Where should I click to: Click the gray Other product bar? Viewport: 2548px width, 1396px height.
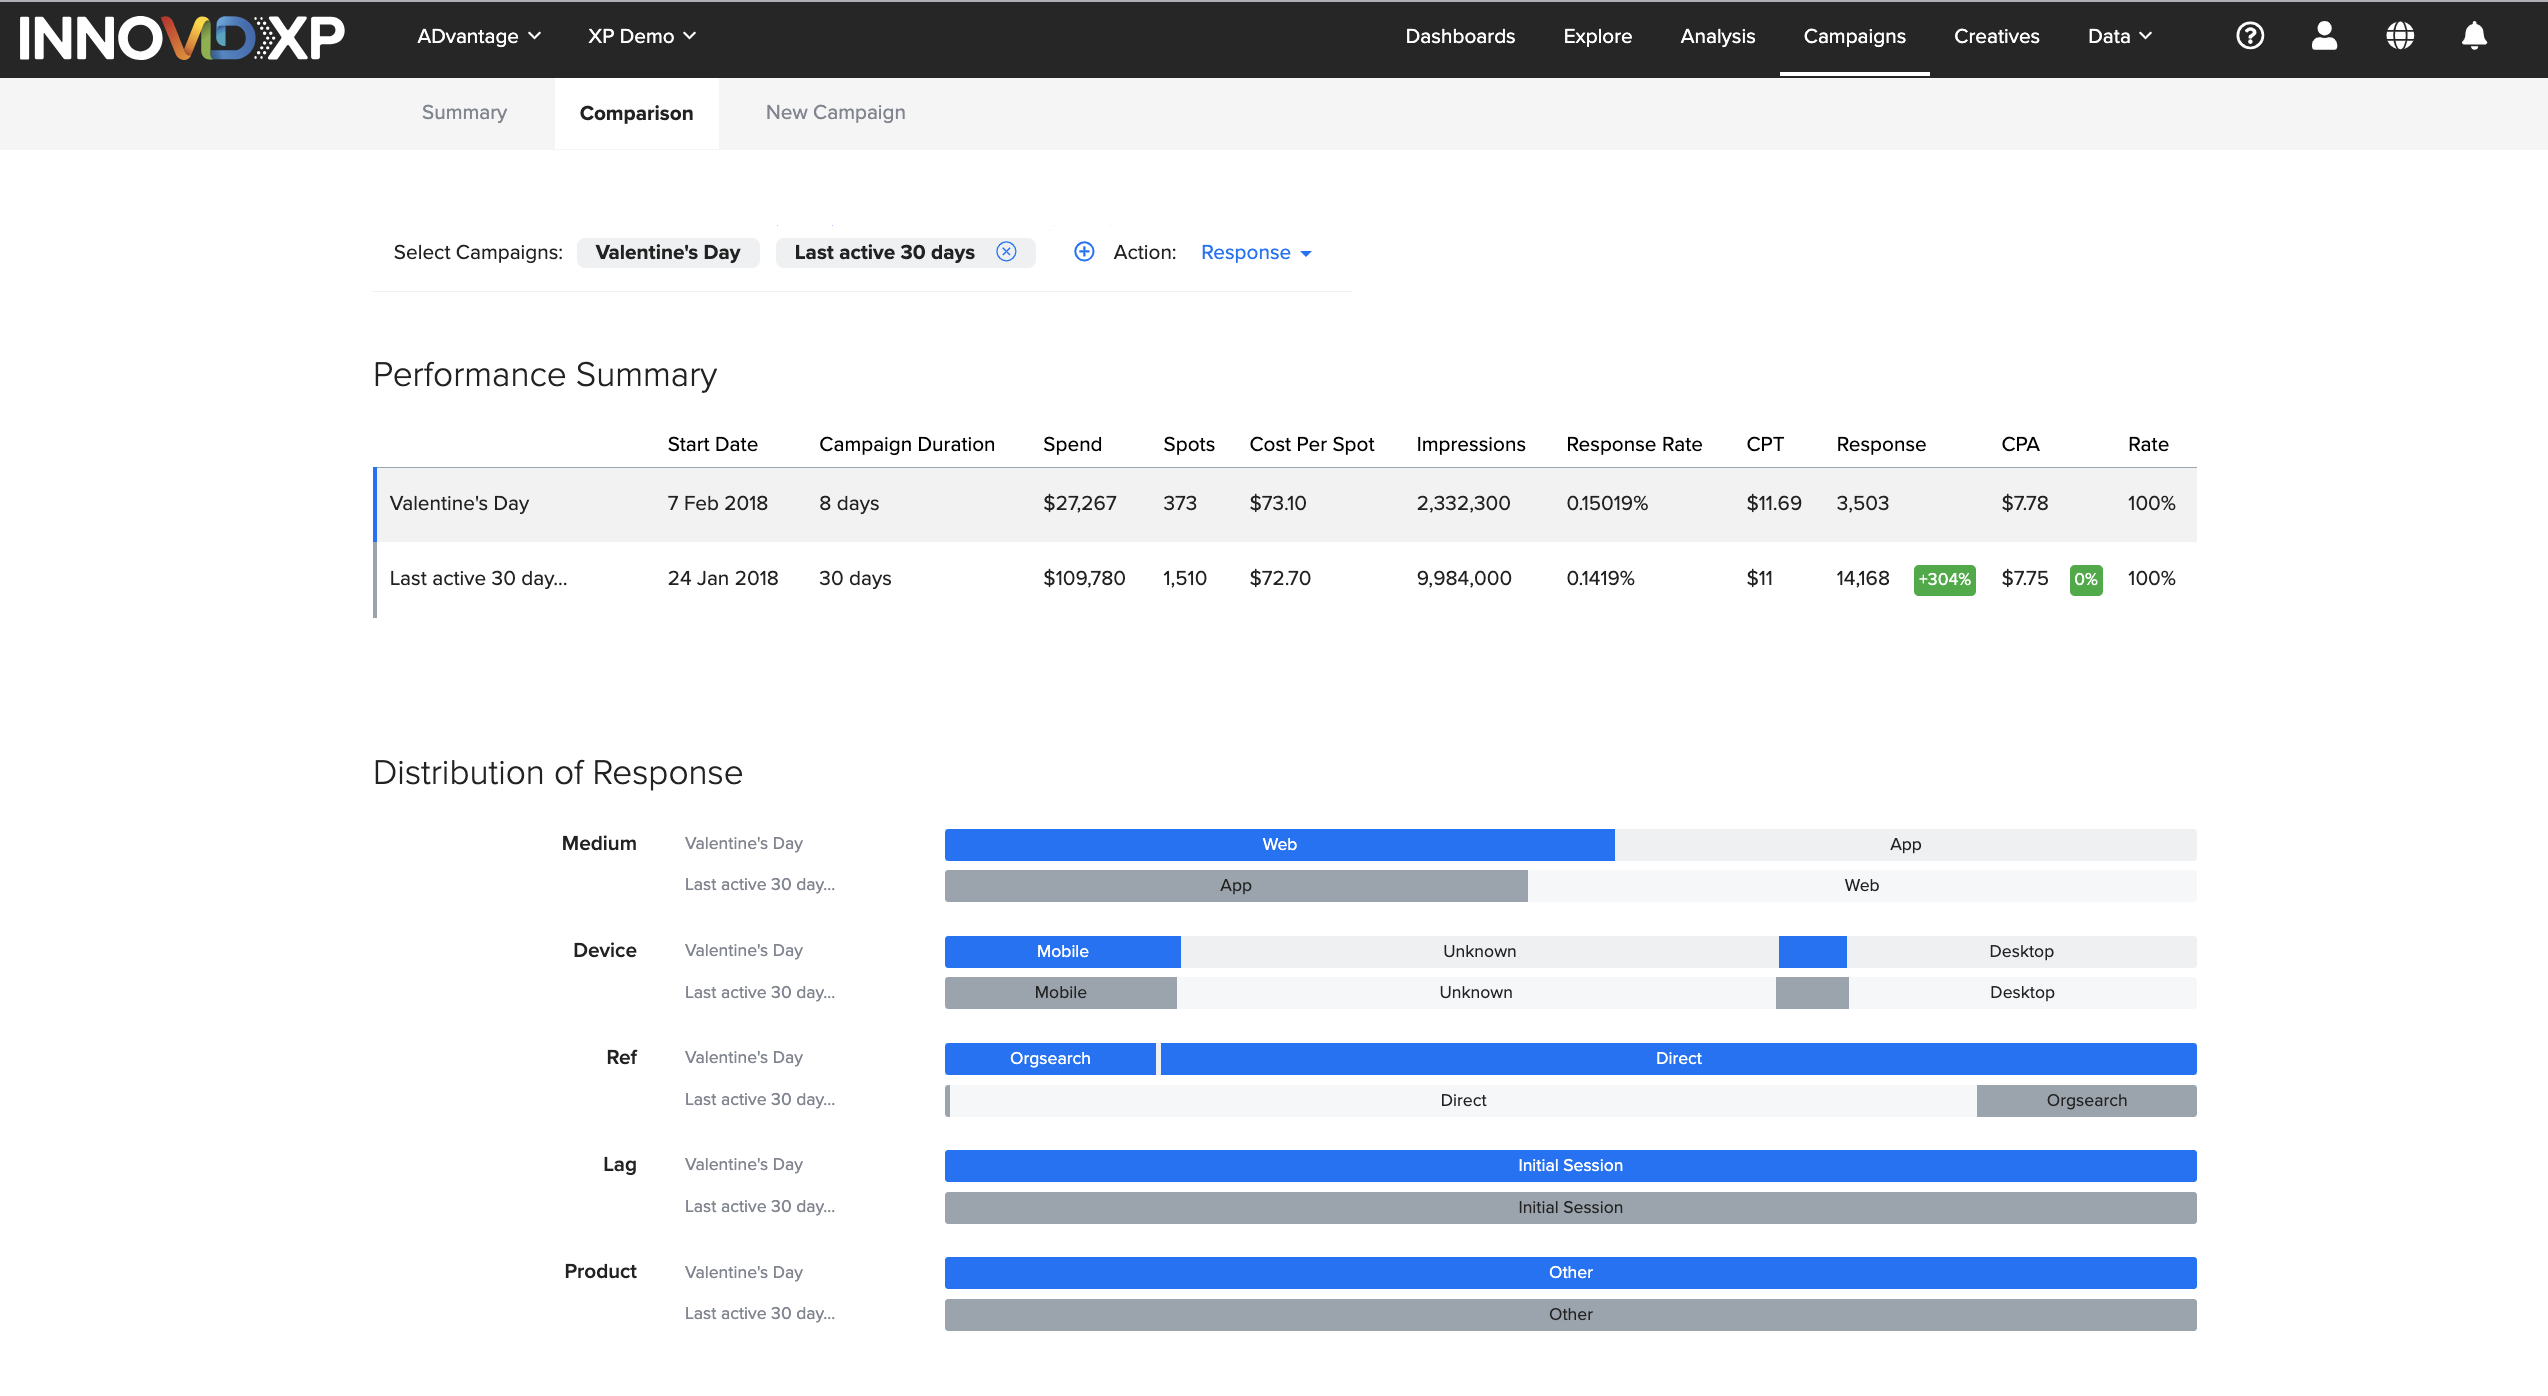click(x=1570, y=1315)
